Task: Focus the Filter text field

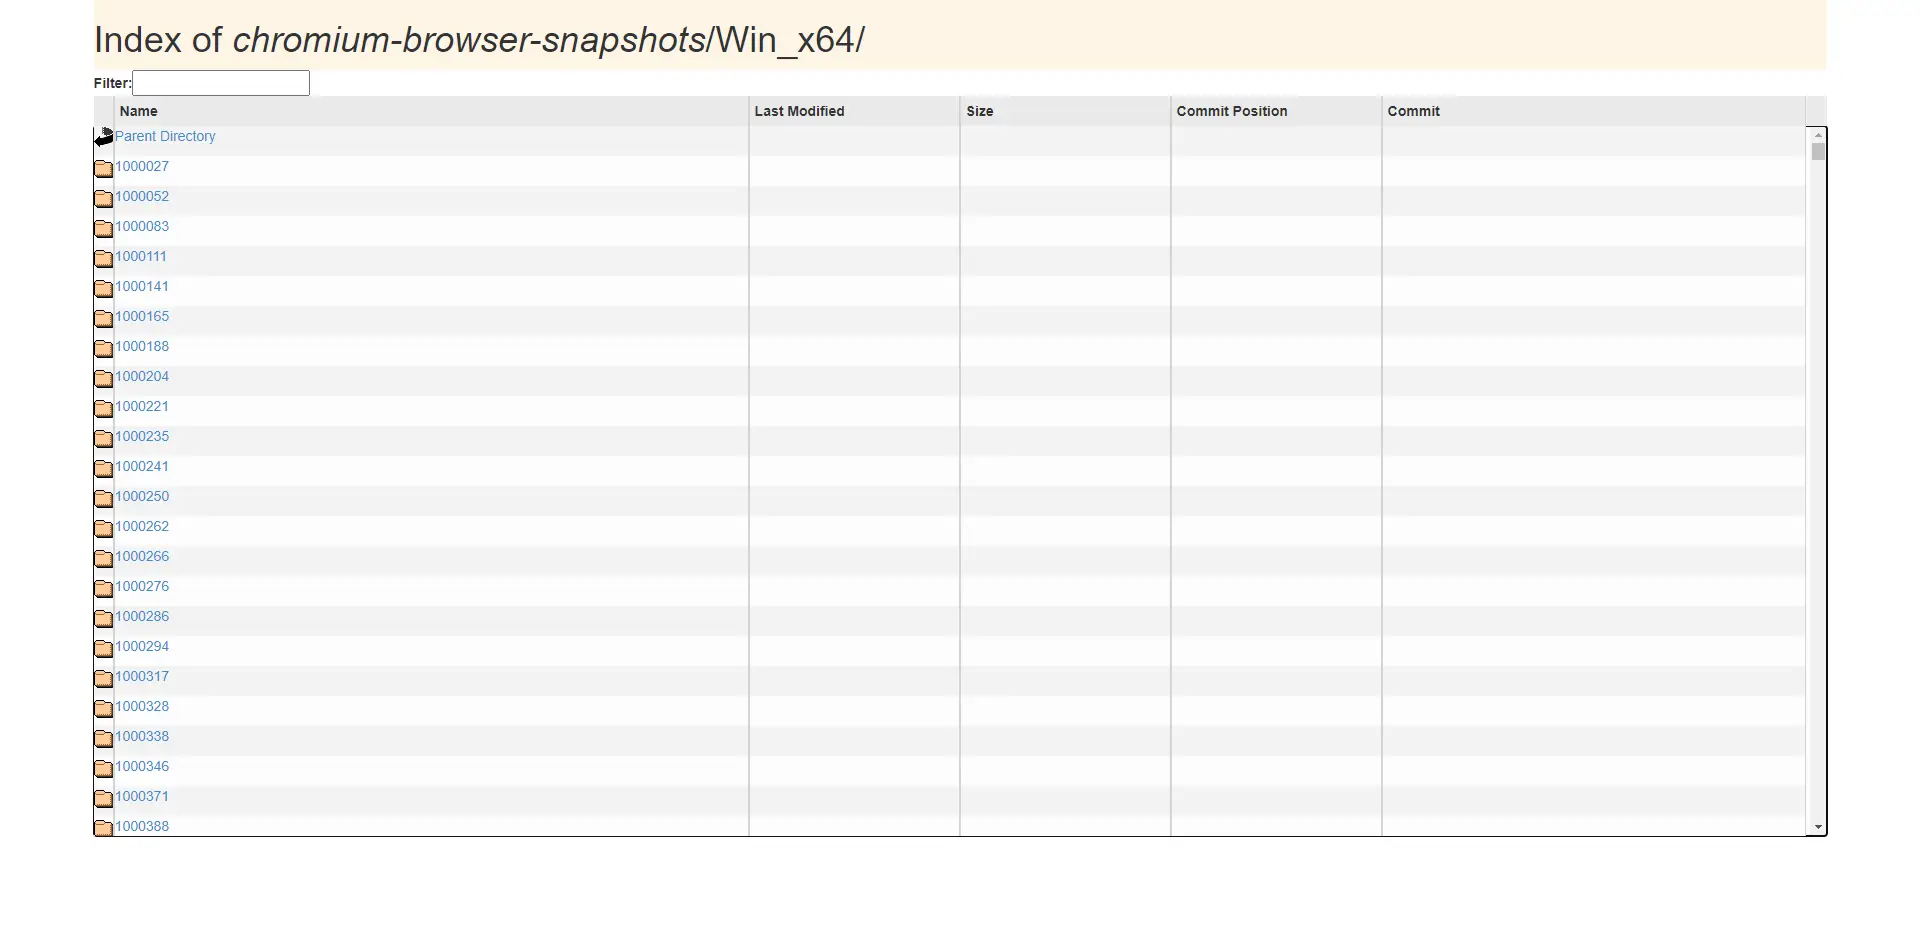Action: click(221, 83)
